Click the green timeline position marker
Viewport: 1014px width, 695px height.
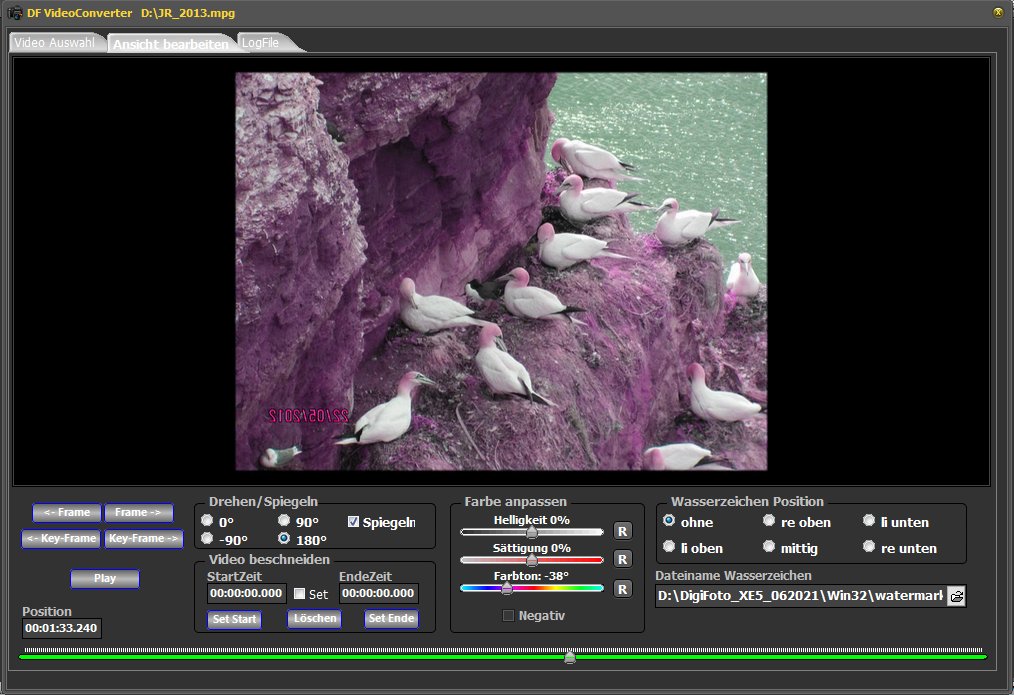[x=569, y=657]
